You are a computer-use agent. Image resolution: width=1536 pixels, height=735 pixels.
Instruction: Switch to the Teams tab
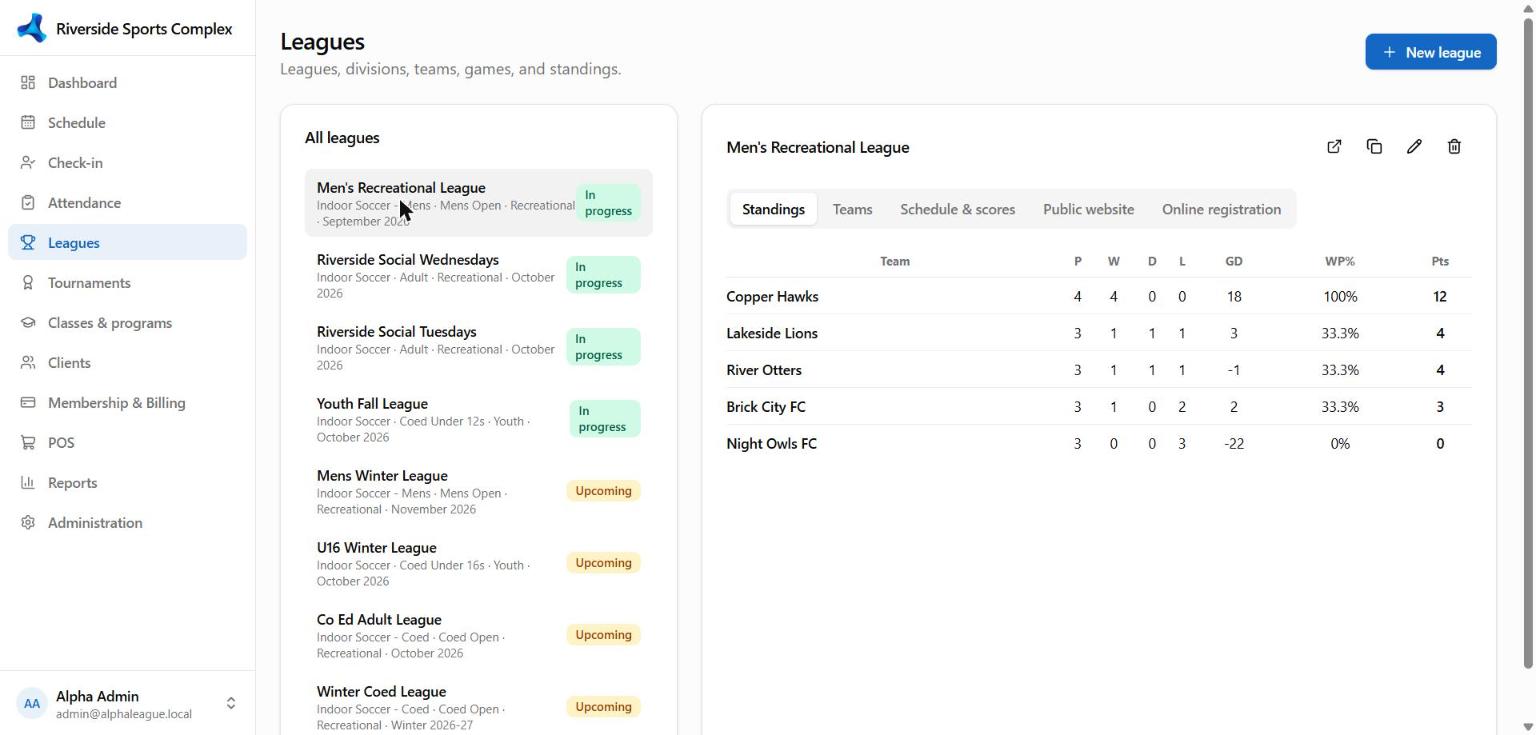click(852, 209)
